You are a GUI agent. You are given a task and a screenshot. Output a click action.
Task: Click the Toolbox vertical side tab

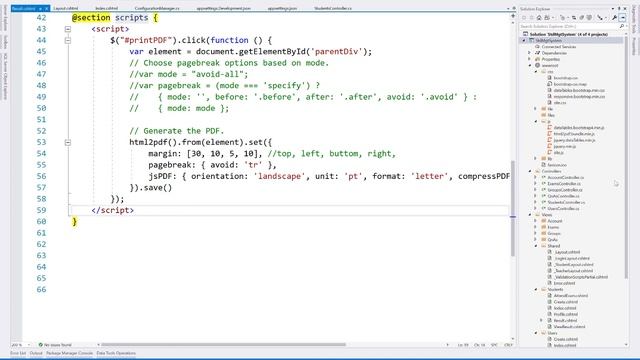[x=5, y=42]
